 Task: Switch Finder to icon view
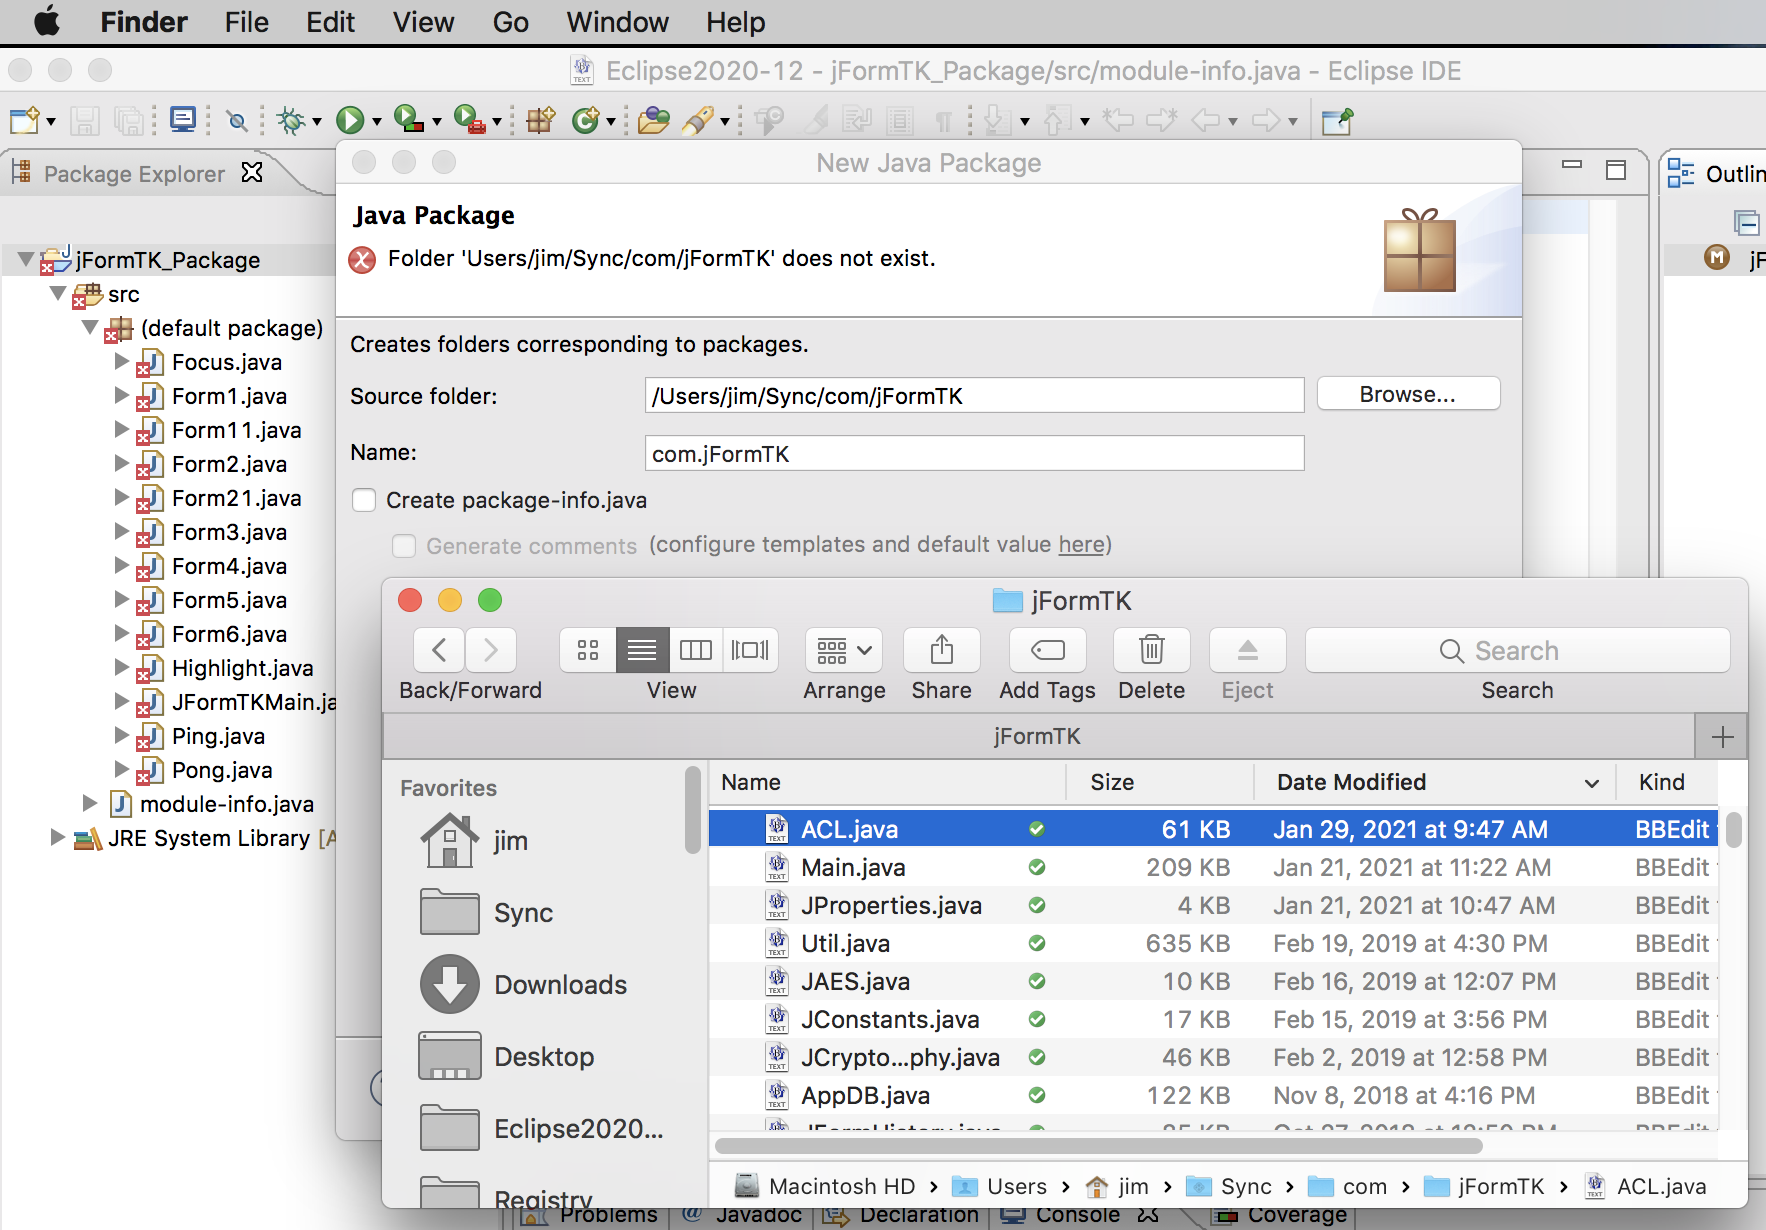[x=588, y=651]
